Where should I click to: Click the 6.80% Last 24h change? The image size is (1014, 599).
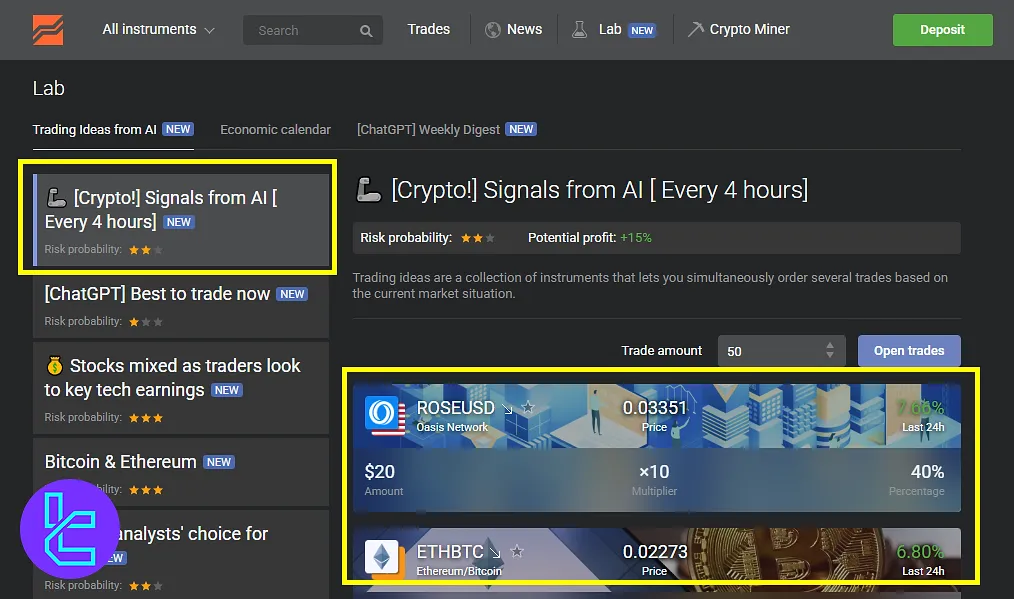[x=920, y=552]
